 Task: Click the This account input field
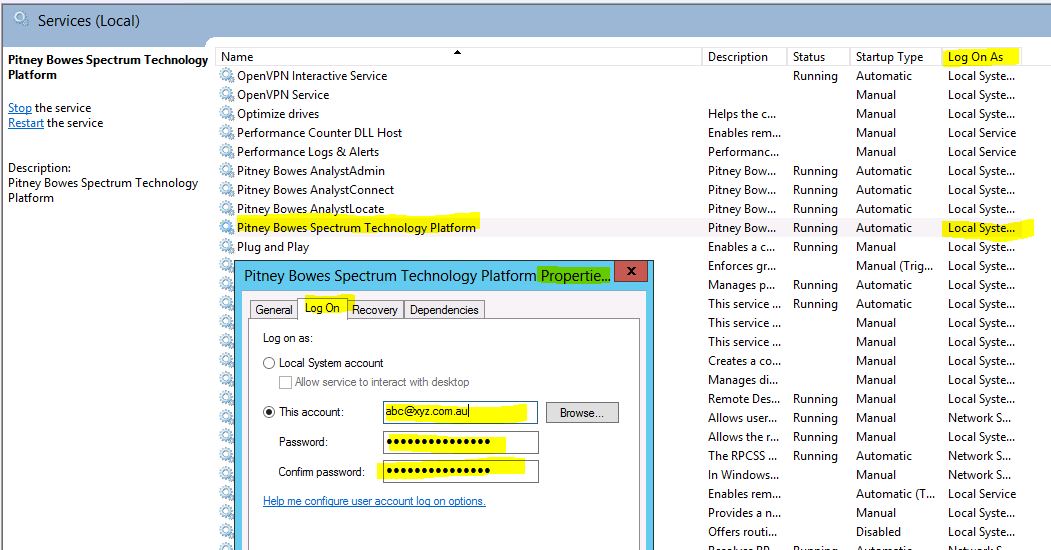(460, 412)
